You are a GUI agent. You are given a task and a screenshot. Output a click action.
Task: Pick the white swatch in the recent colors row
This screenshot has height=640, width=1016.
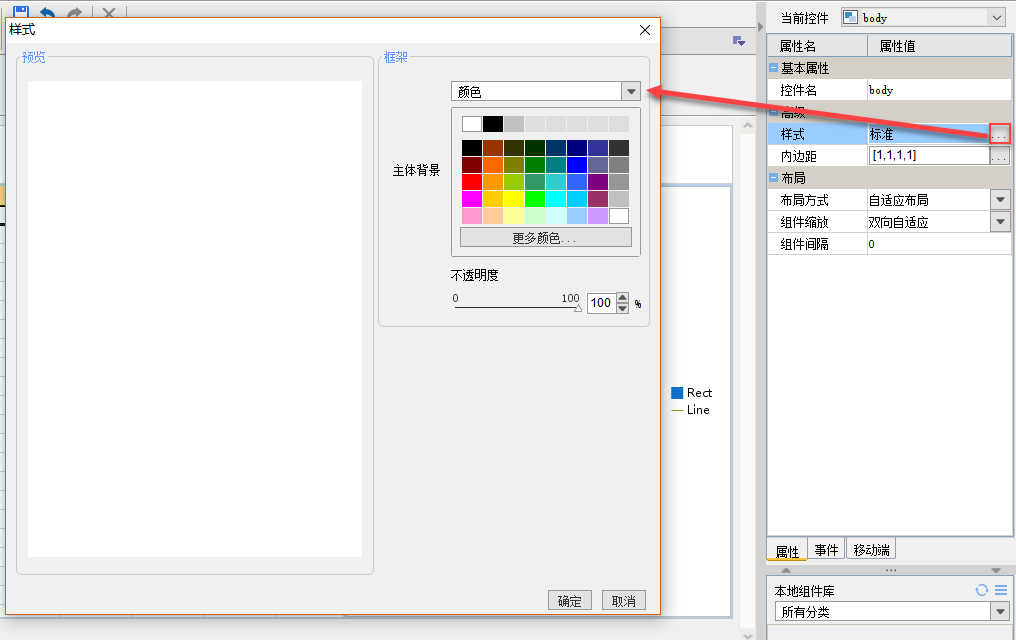click(472, 124)
